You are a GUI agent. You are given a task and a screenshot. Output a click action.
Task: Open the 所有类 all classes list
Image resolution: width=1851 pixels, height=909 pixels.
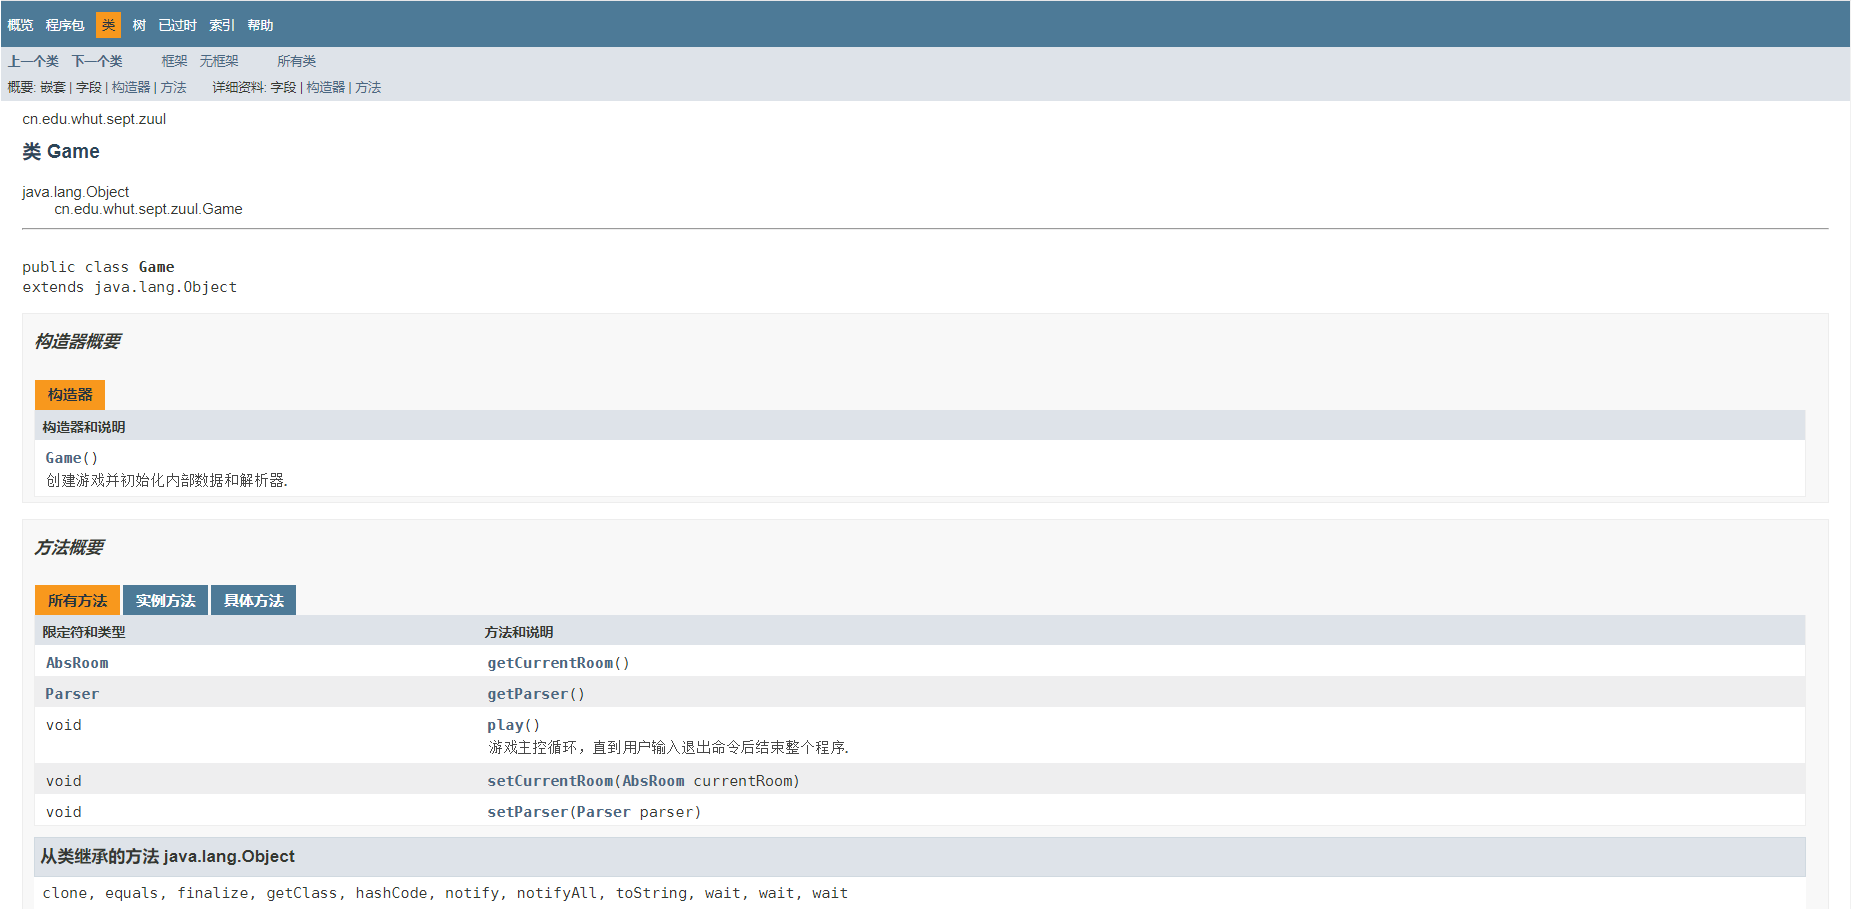(296, 61)
